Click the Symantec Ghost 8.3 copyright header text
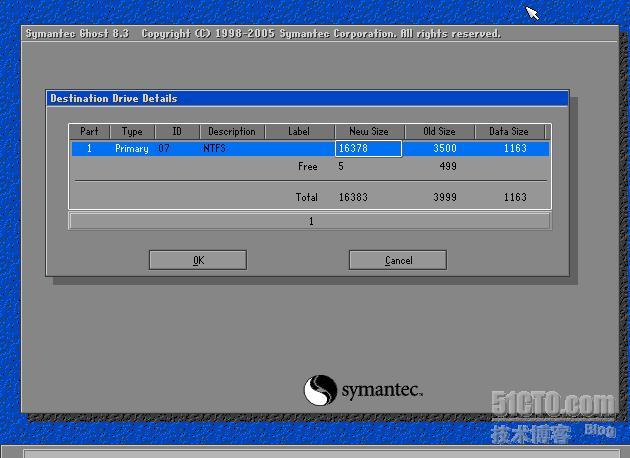The width and height of the screenshot is (630, 458). (x=263, y=33)
